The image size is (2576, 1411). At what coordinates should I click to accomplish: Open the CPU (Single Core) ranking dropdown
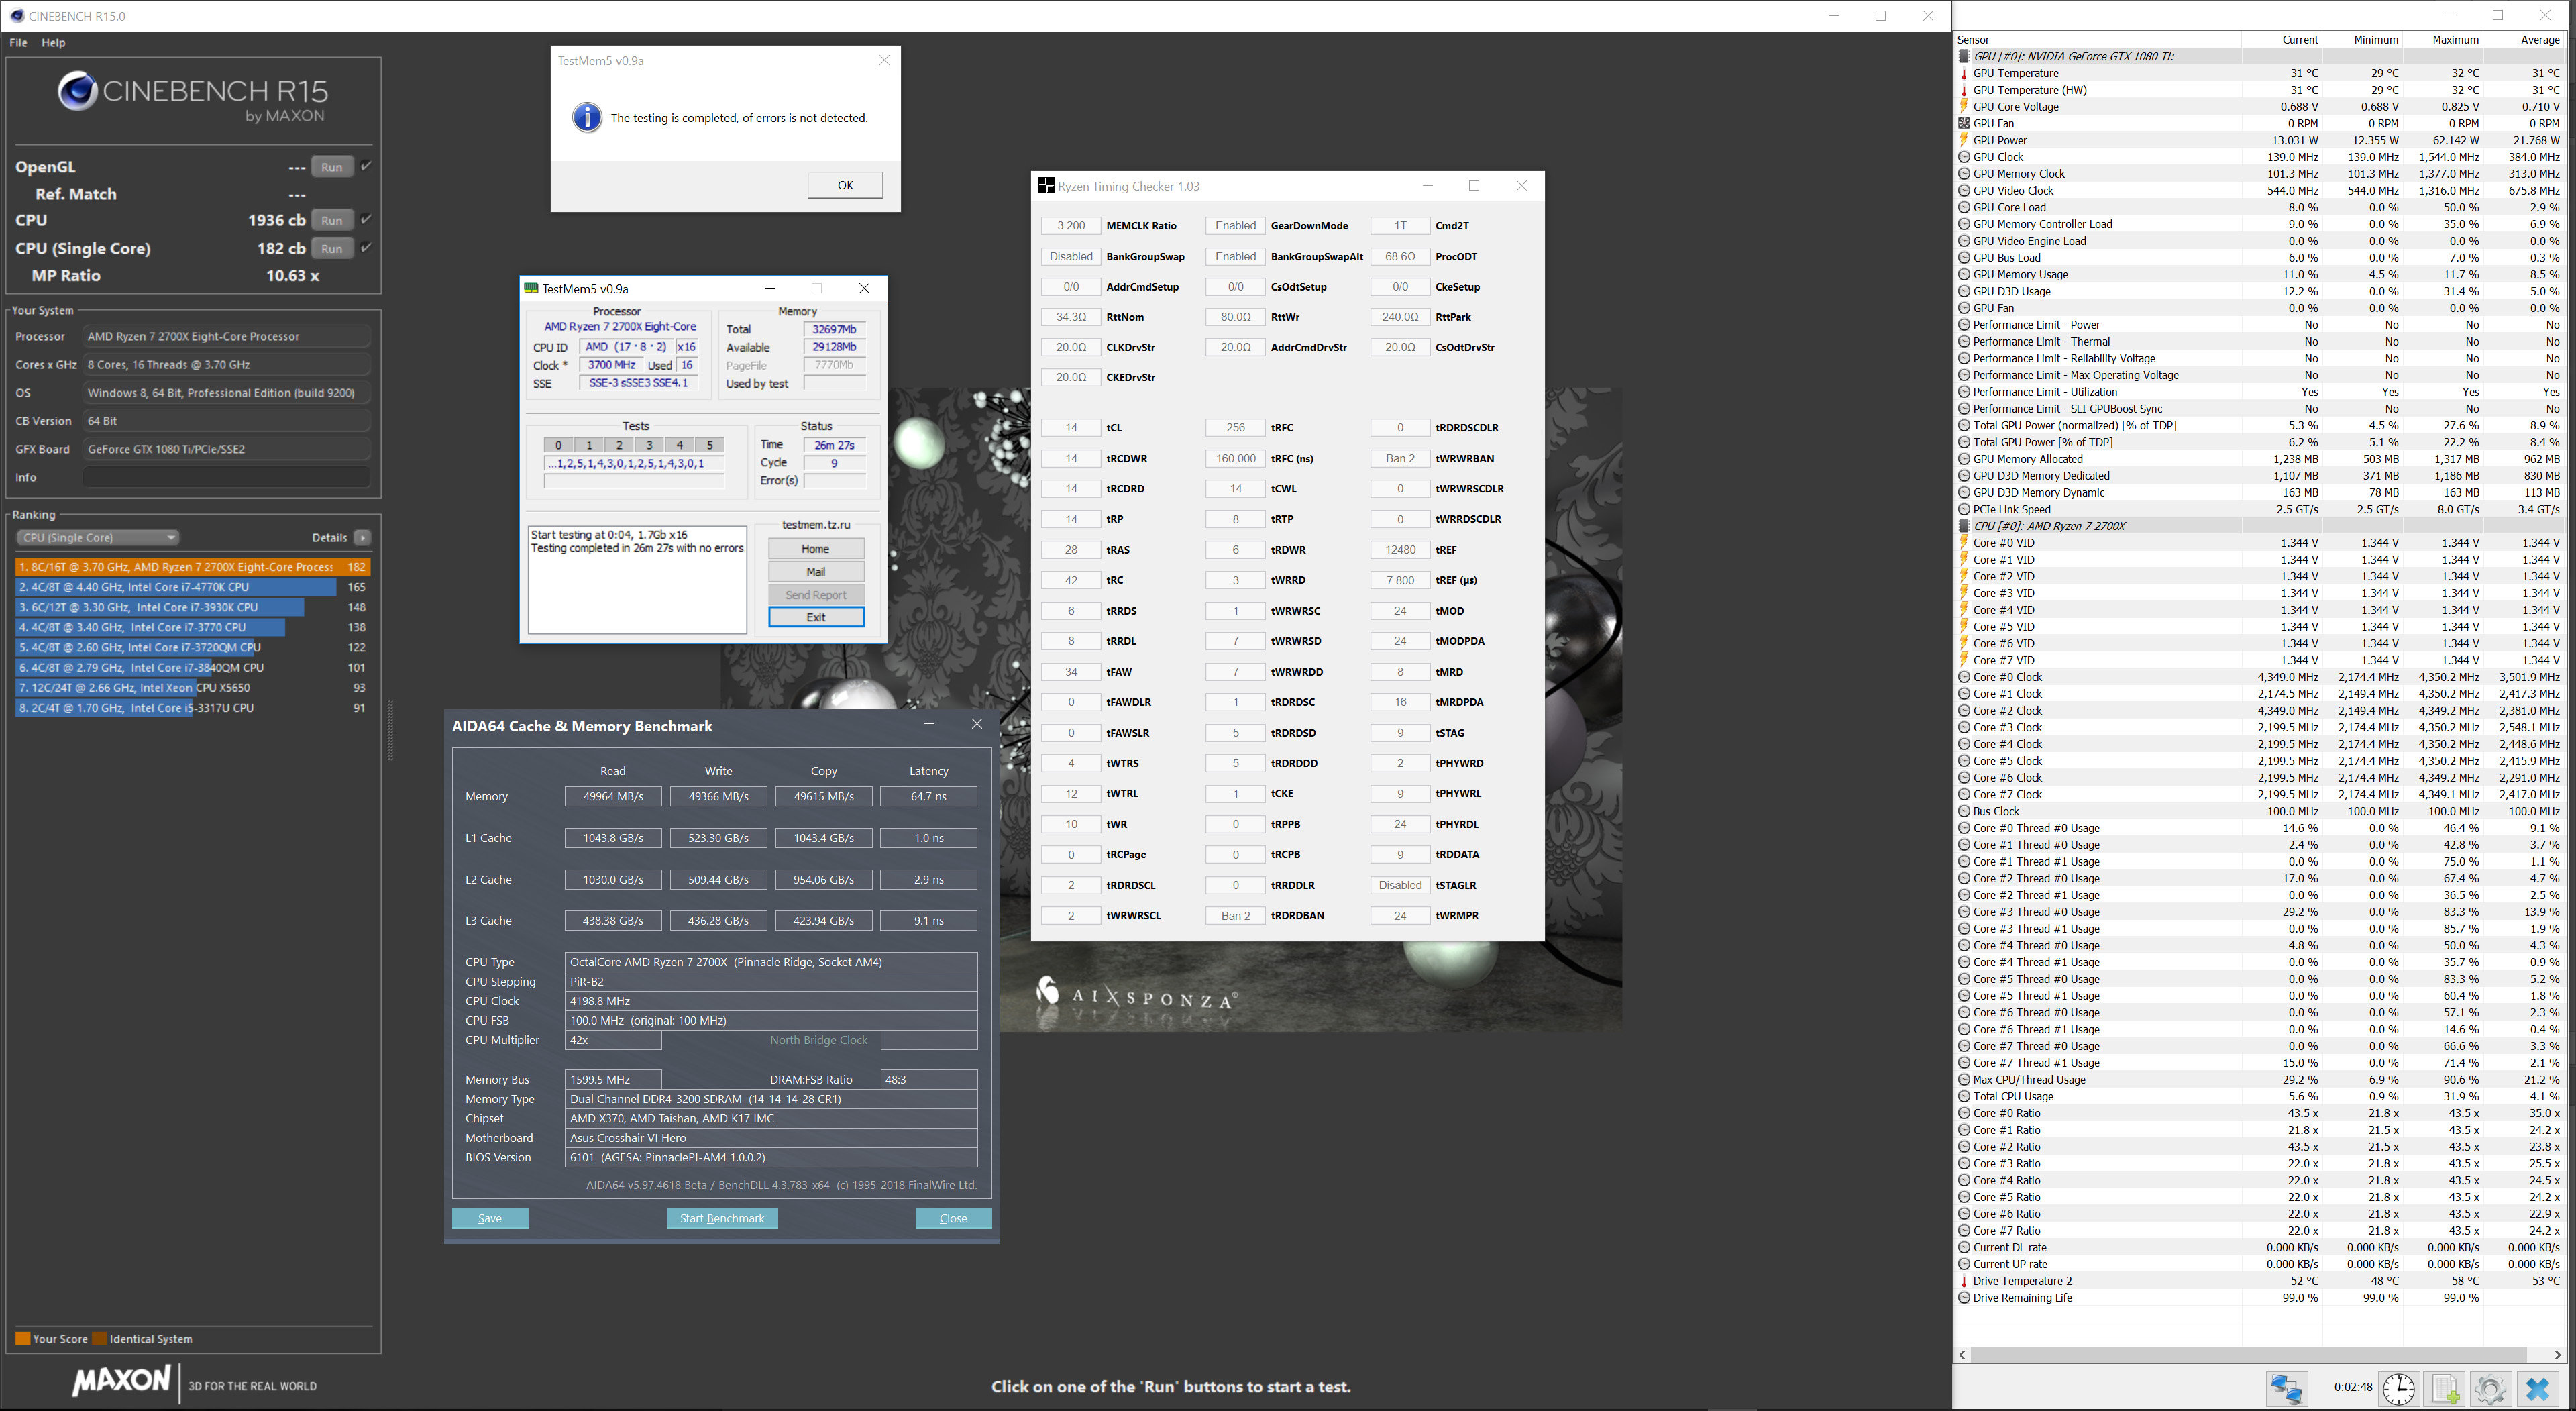click(97, 538)
